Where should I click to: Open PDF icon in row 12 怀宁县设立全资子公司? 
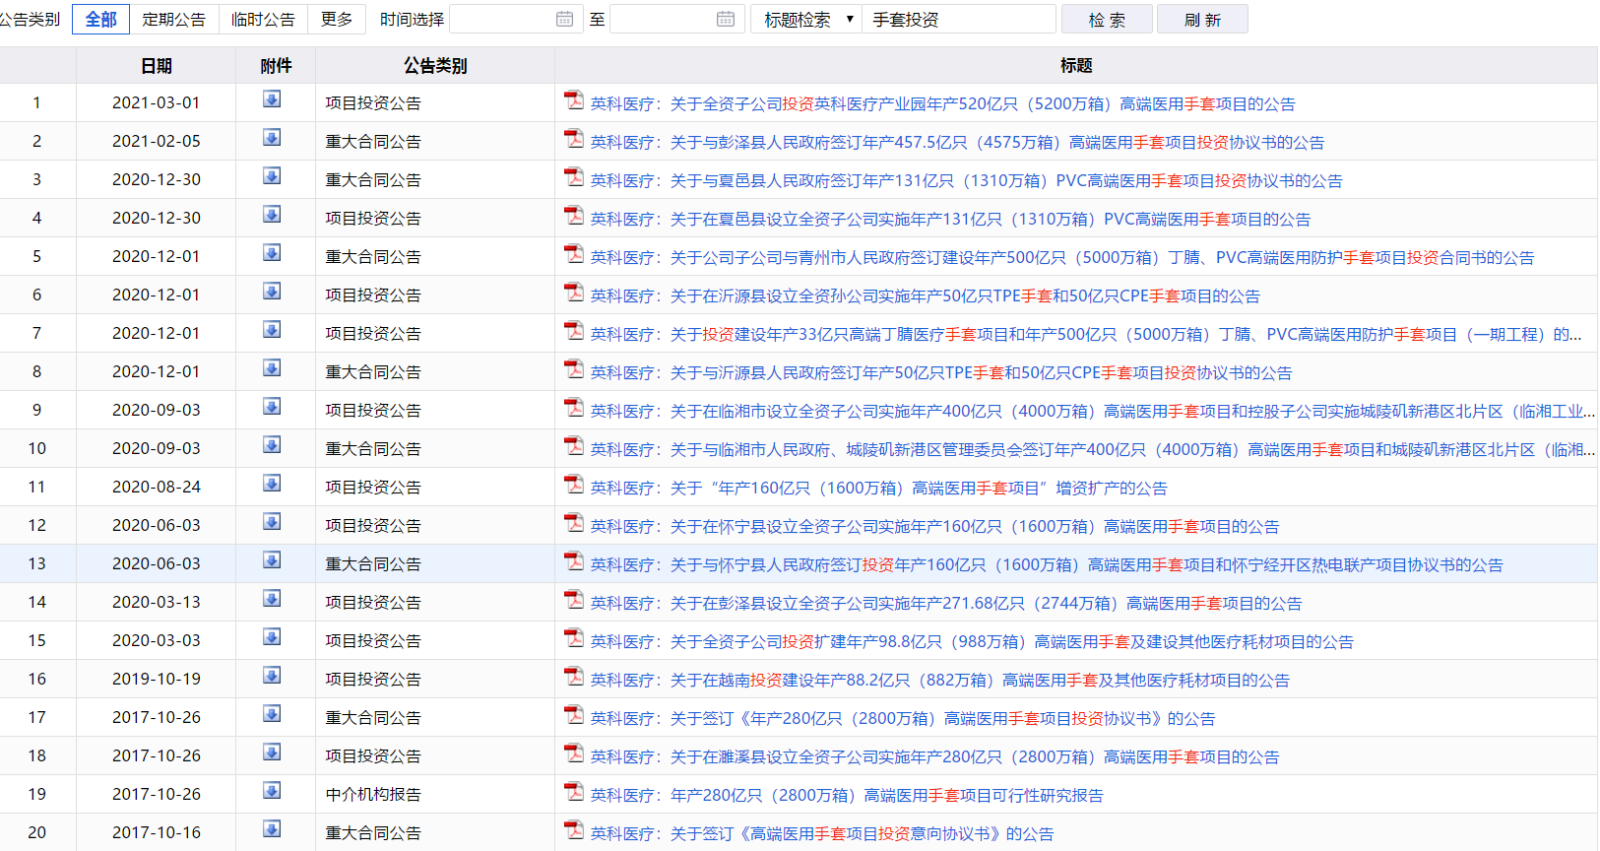pyautogui.click(x=574, y=523)
